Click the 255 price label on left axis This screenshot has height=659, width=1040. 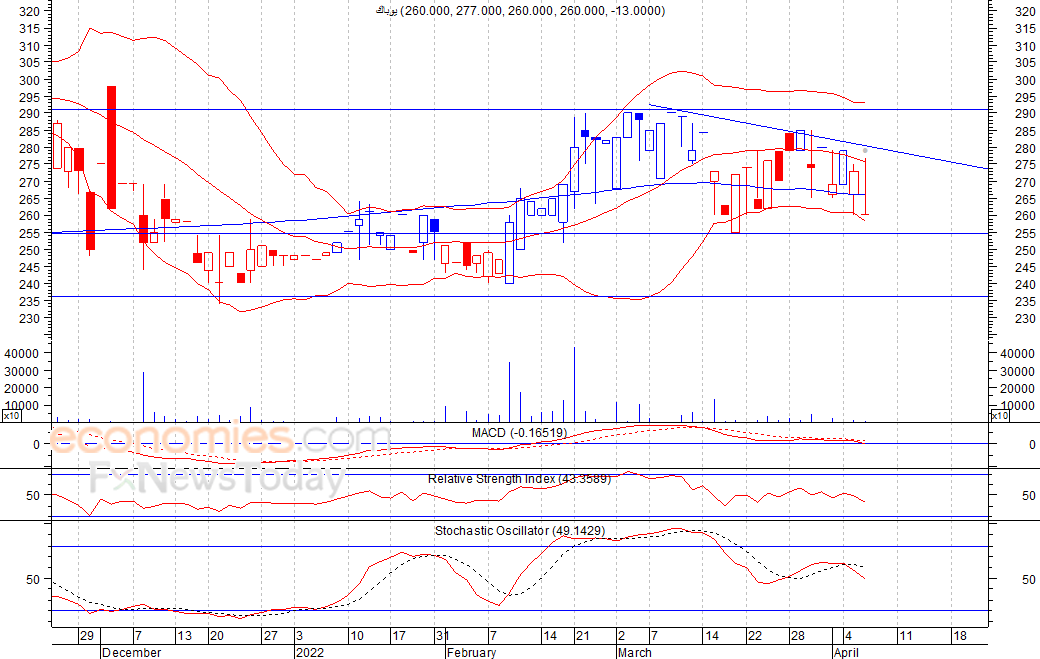(30, 233)
